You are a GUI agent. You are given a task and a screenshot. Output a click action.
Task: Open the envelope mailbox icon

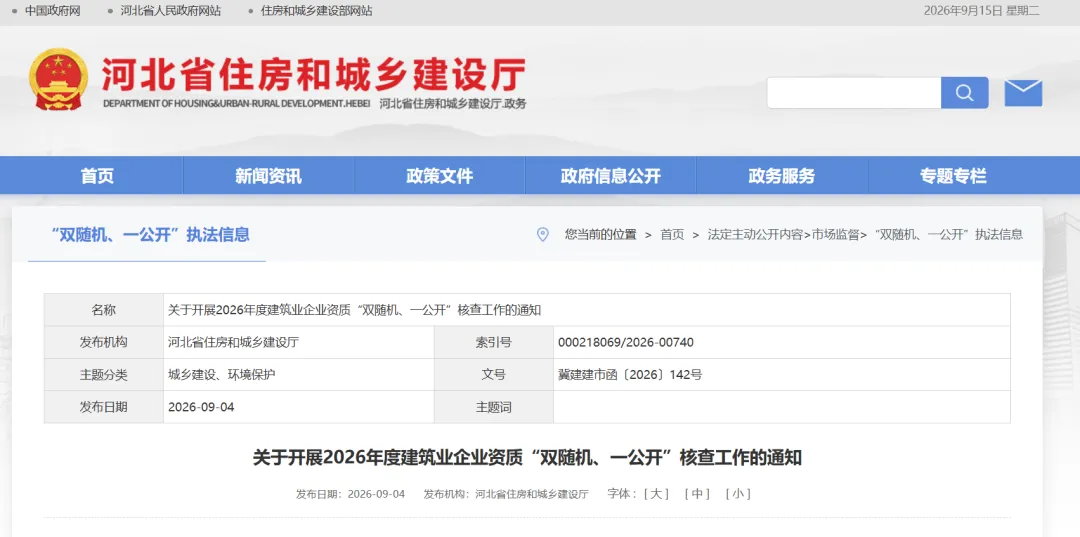1023,93
